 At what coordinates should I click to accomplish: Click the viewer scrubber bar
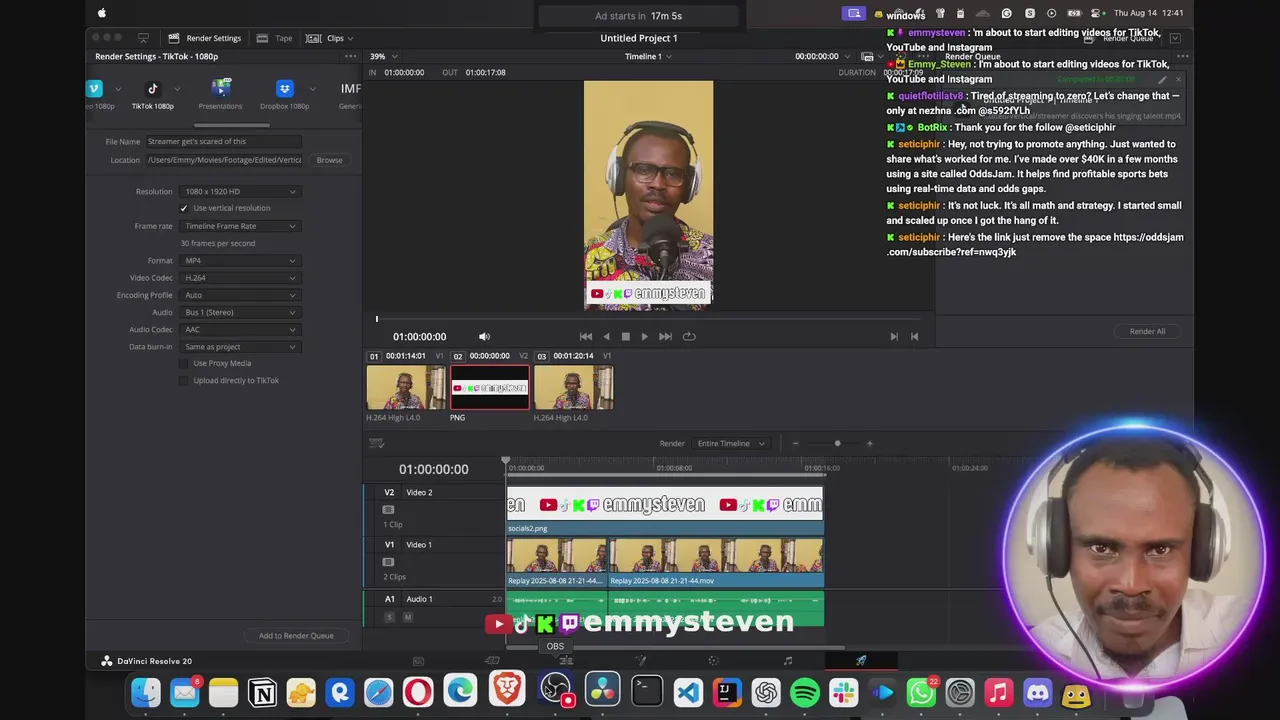[648, 319]
